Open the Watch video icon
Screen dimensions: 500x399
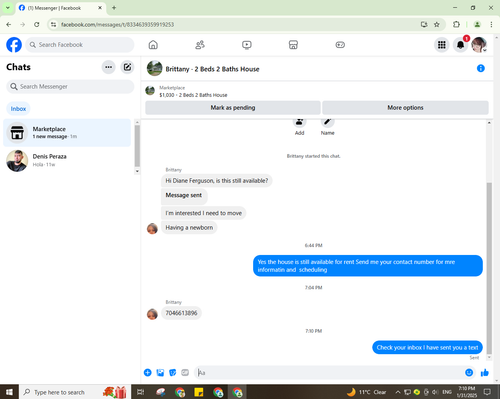[x=247, y=45]
